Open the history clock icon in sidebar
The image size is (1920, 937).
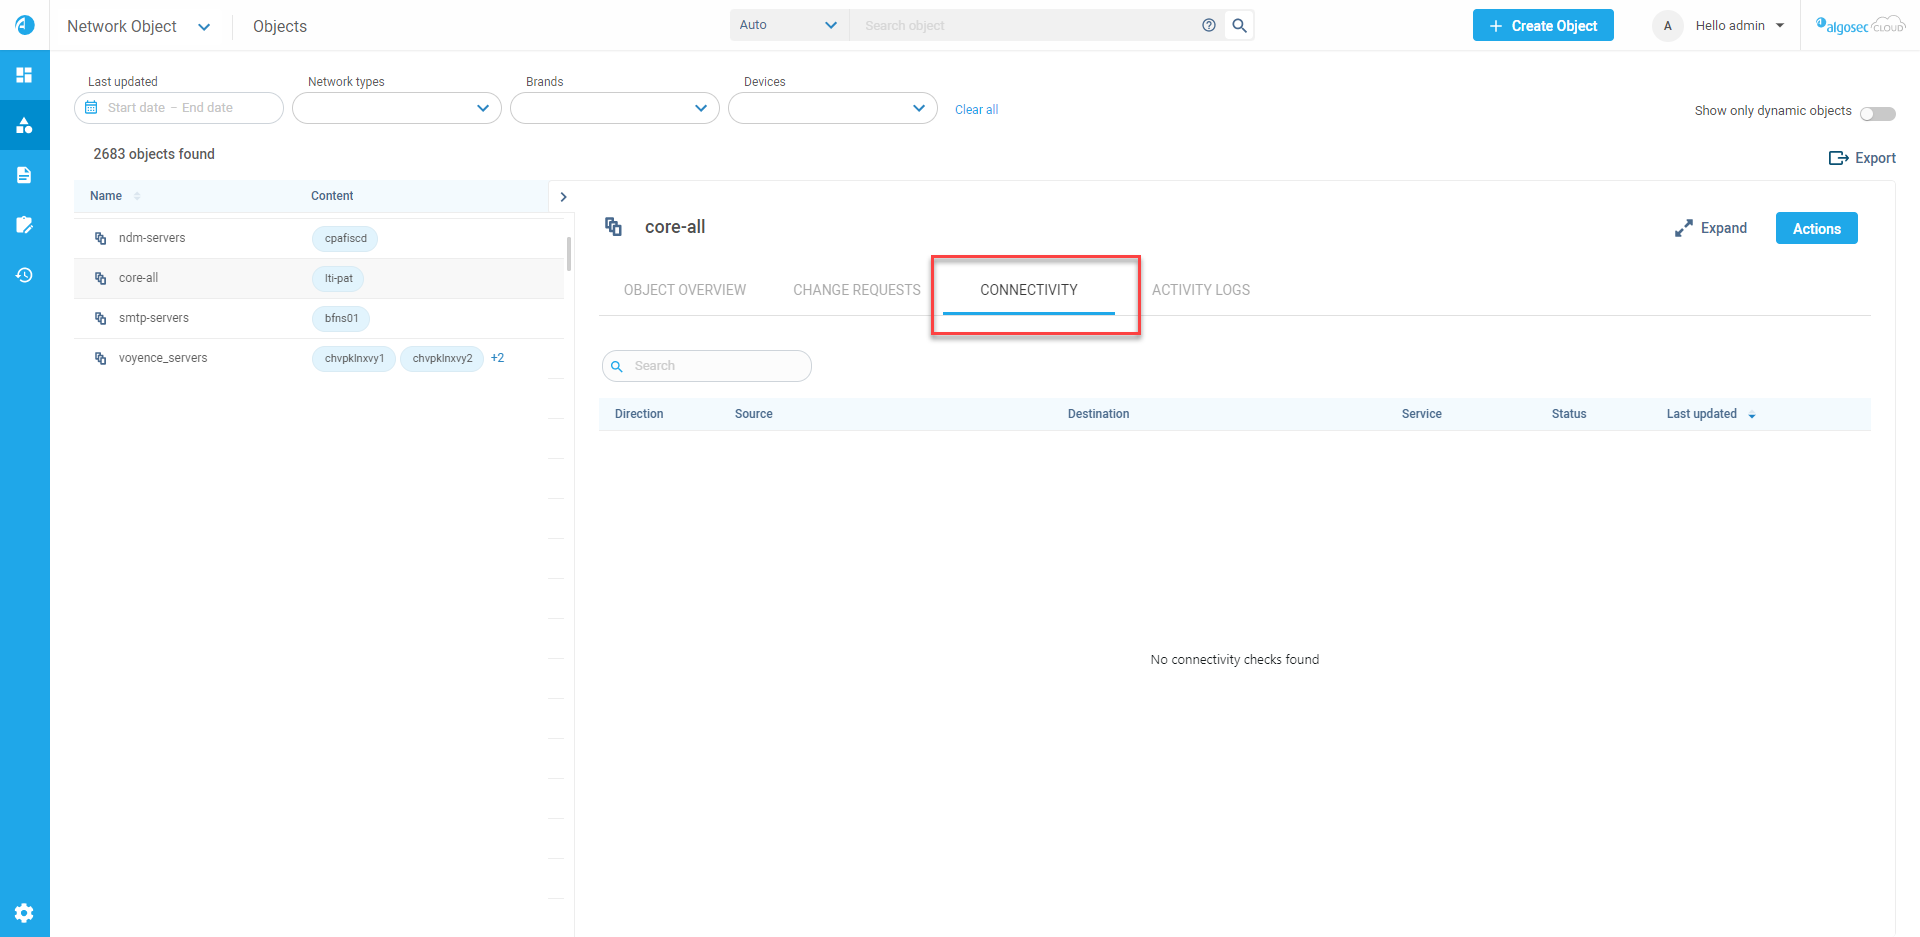[x=24, y=275]
